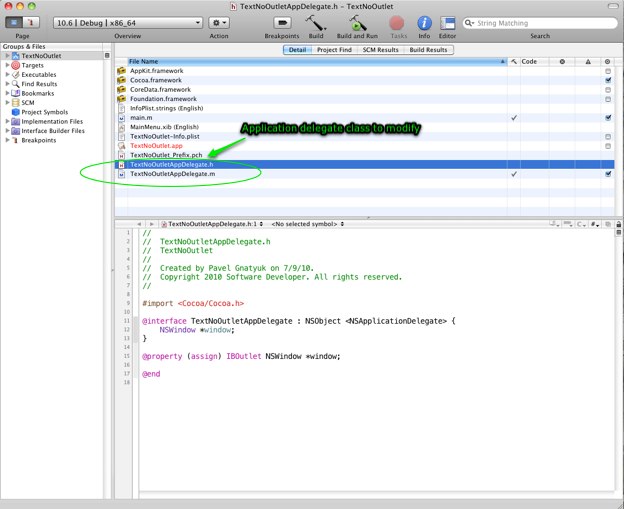The width and height of the screenshot is (624, 509).
Task: Select Project Symbols in the sidebar
Action: [45, 112]
